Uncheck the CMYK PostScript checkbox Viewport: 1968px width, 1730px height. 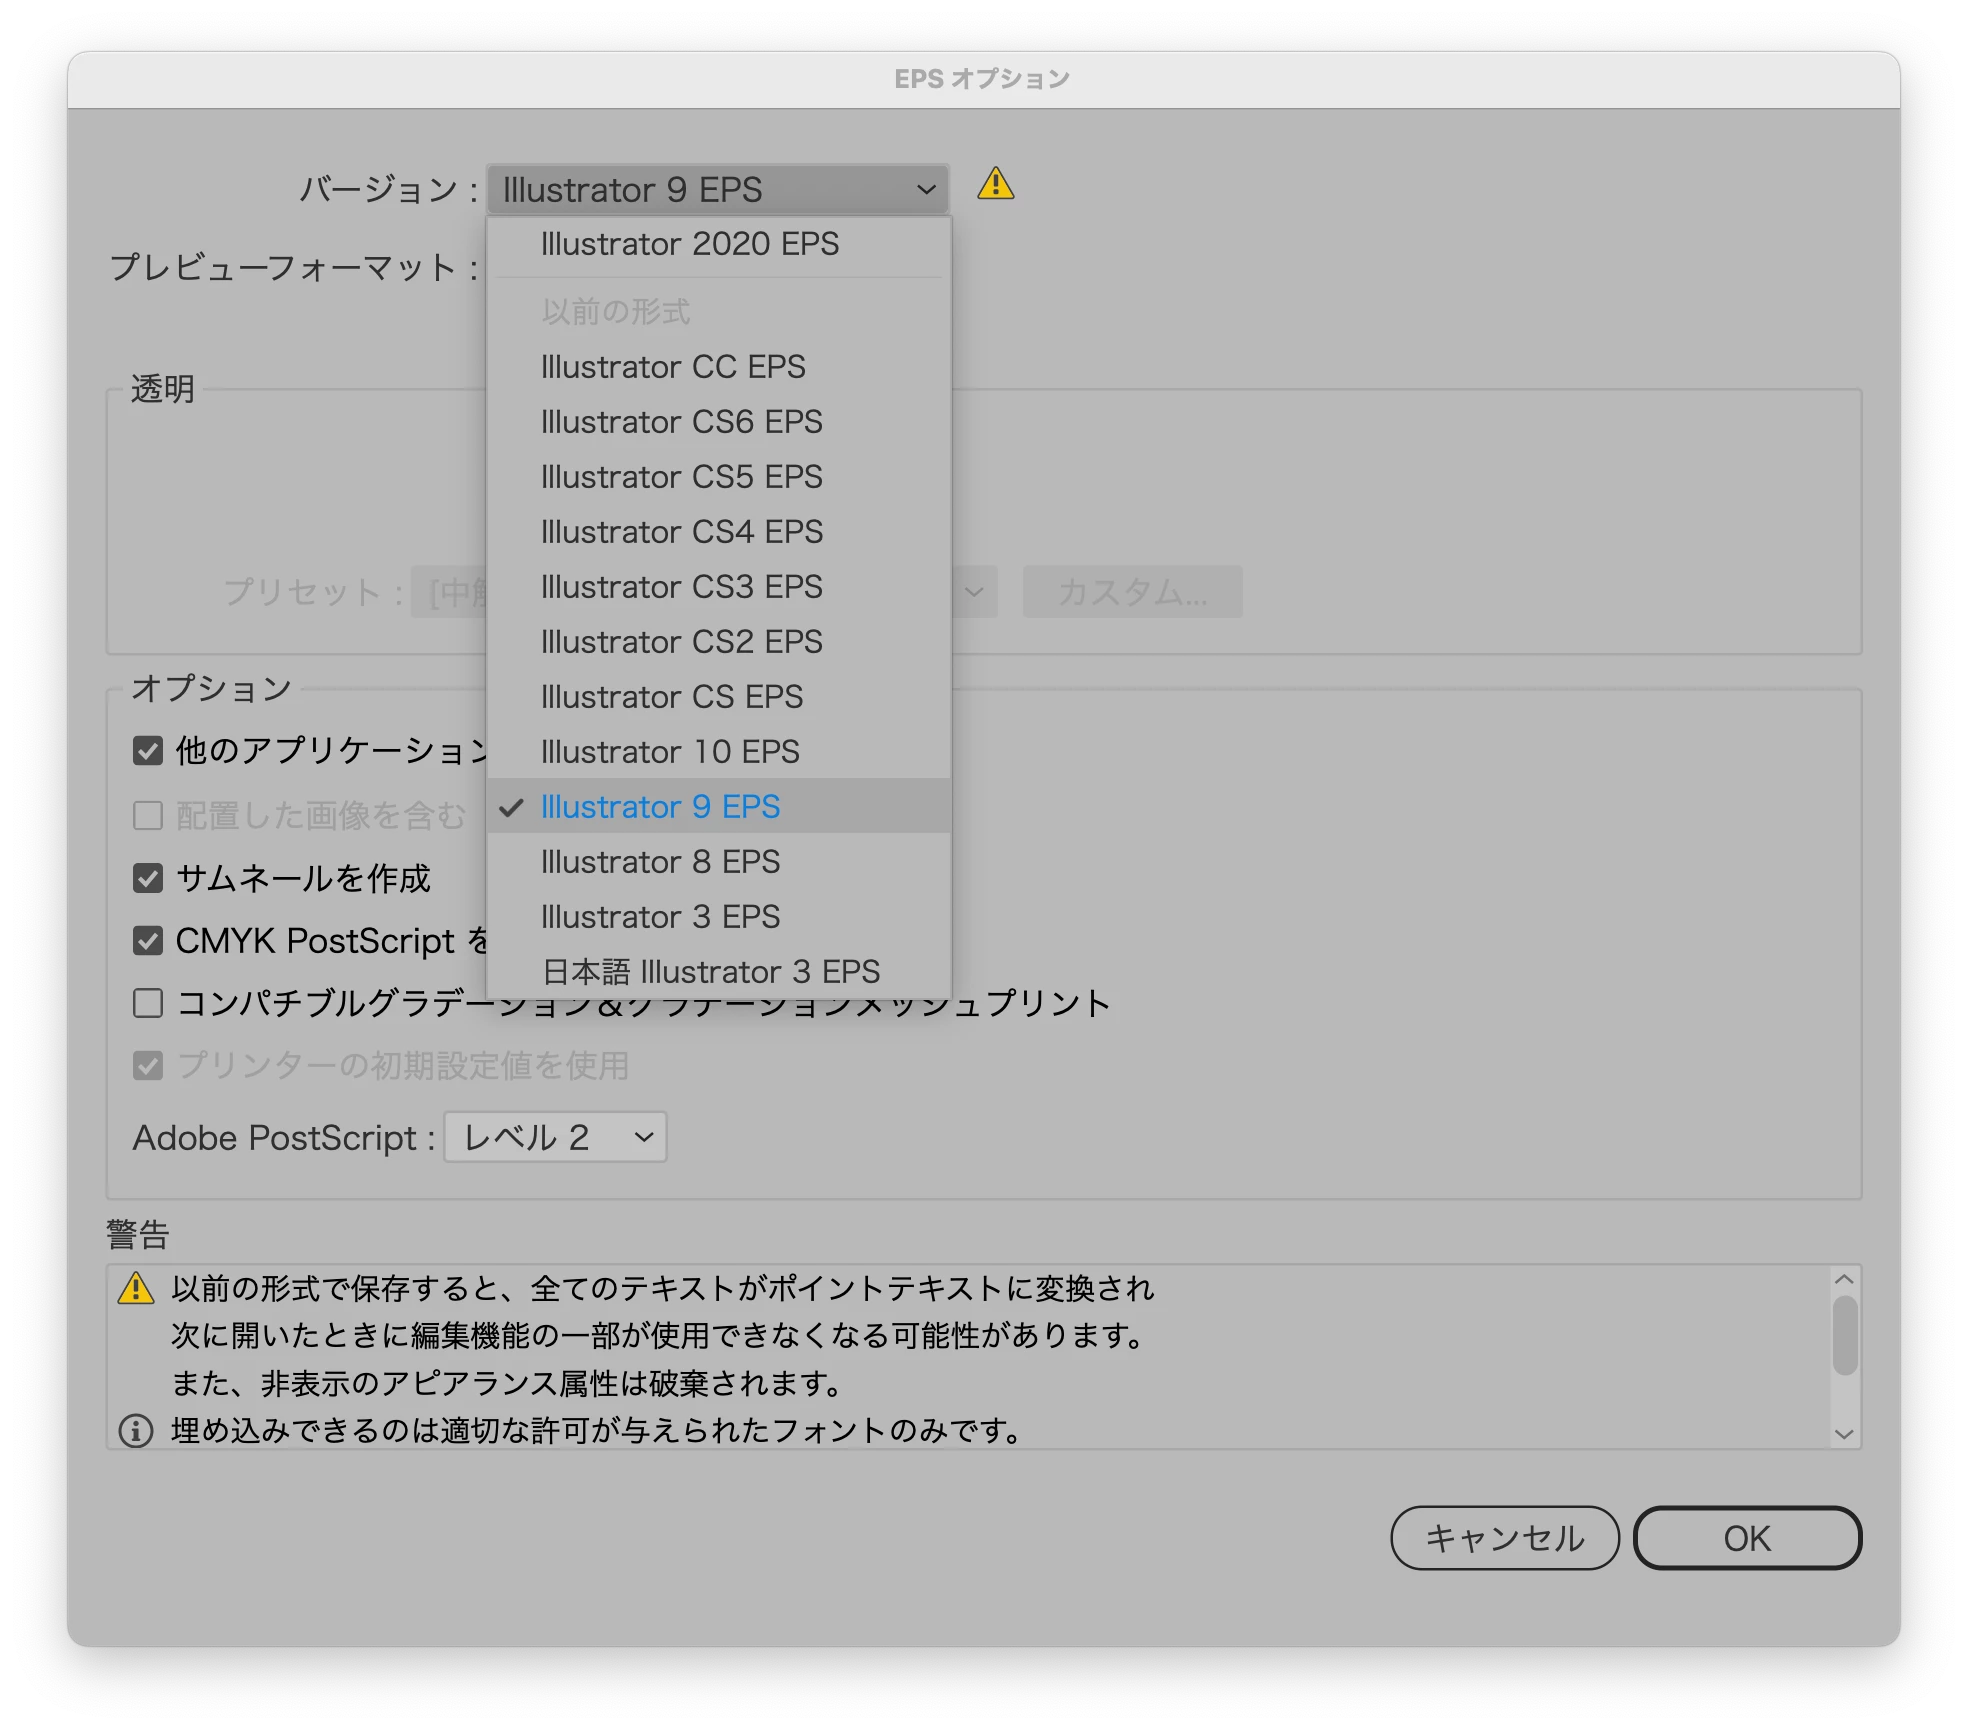tap(148, 940)
